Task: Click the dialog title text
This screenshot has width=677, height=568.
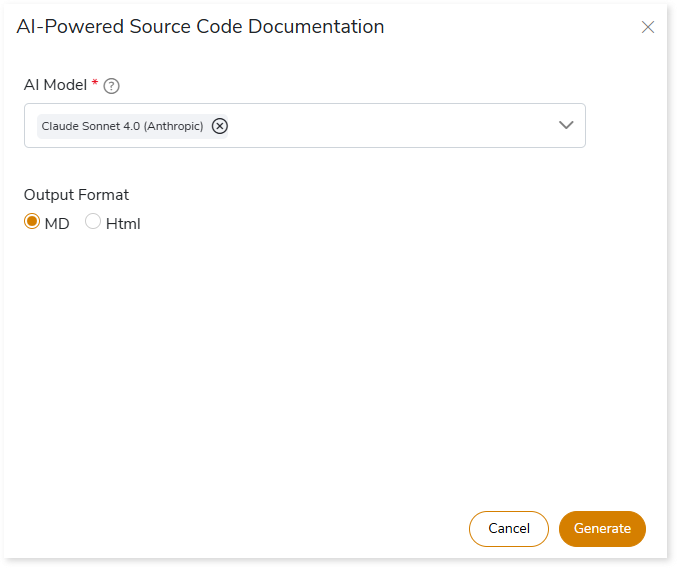Action: point(200,27)
